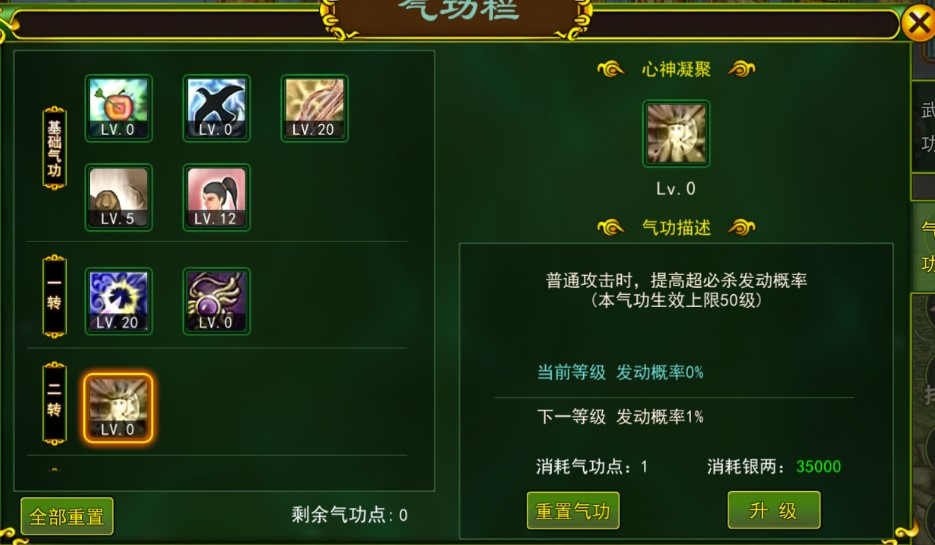Select the LV. 12 ponytail warrior skill
The image size is (935, 545).
pos(216,197)
